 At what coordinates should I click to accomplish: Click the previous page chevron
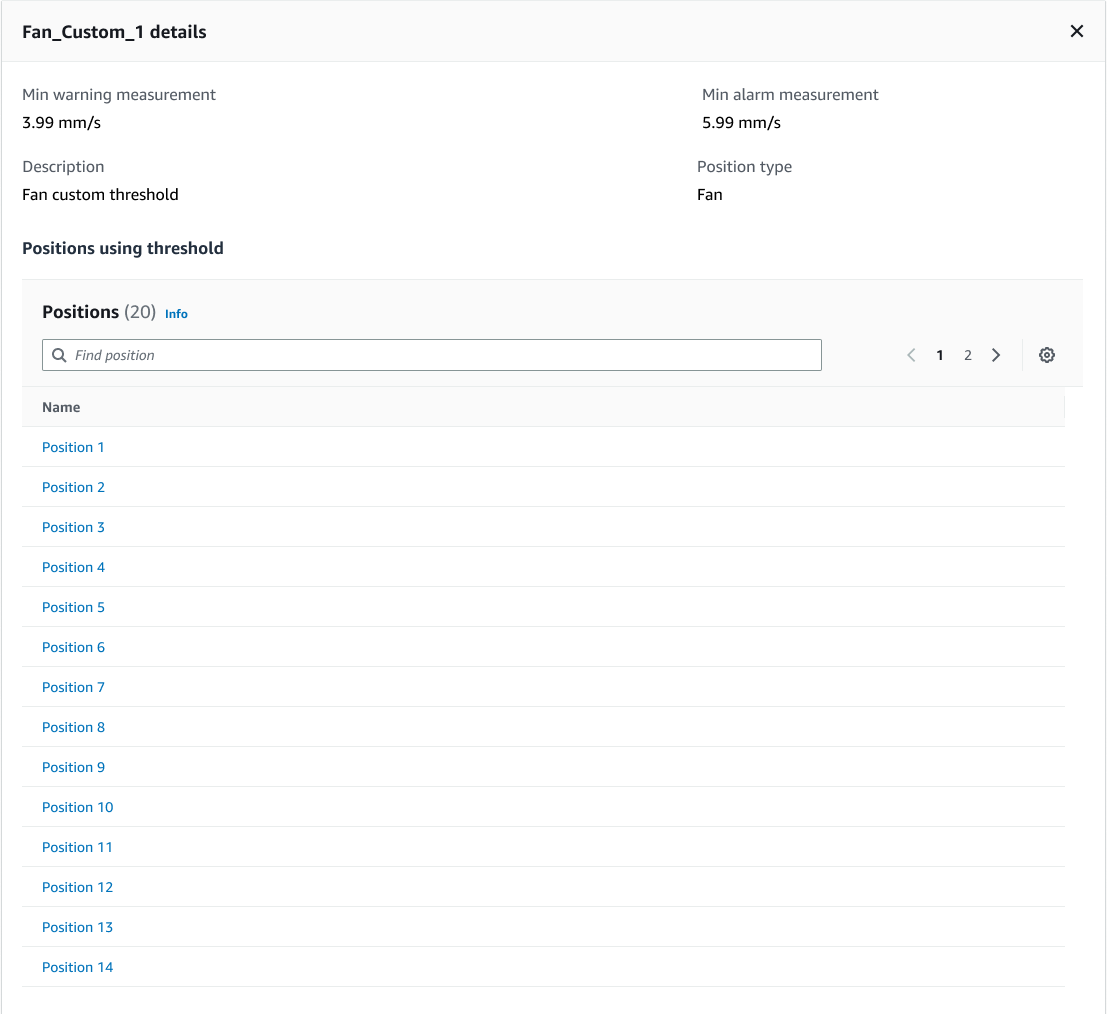(911, 355)
